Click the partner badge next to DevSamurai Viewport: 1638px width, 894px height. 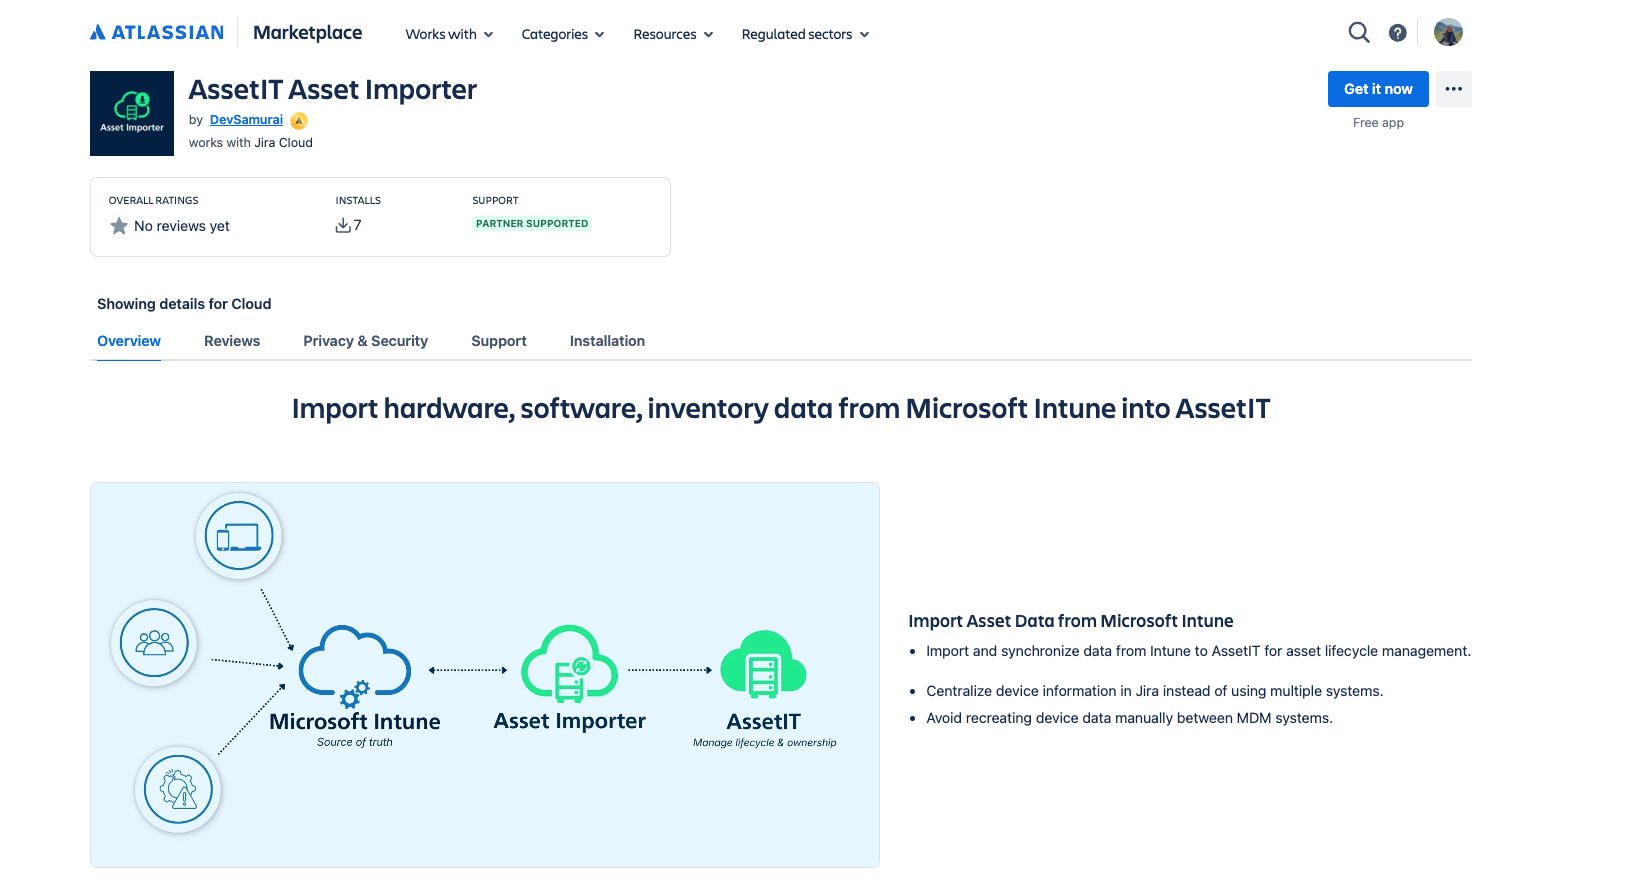click(x=299, y=121)
